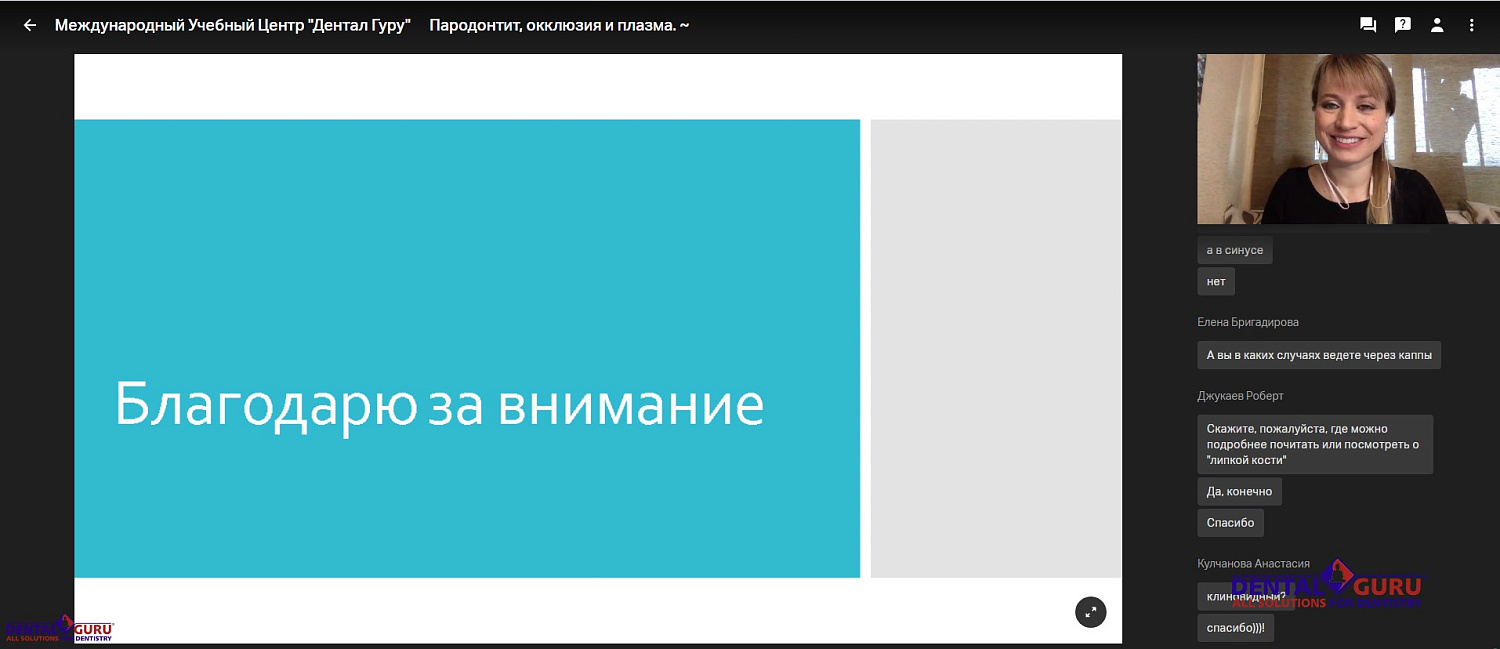Click Елена Бригадирова's message about каппы
The height and width of the screenshot is (649, 1500).
(1318, 354)
